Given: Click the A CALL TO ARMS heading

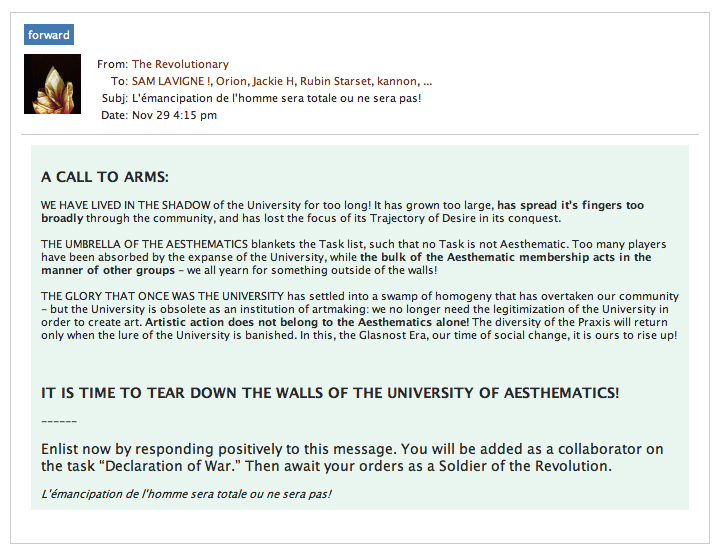Looking at the screenshot, I should (x=105, y=177).
